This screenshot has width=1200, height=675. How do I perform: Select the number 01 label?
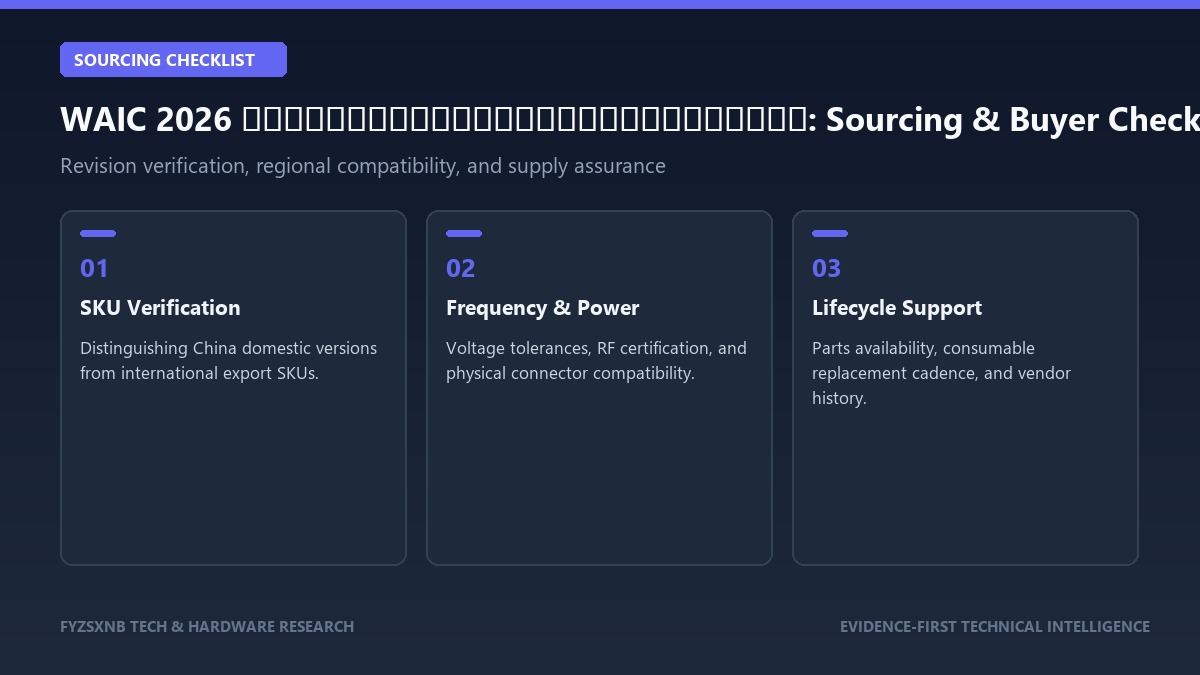(94, 268)
